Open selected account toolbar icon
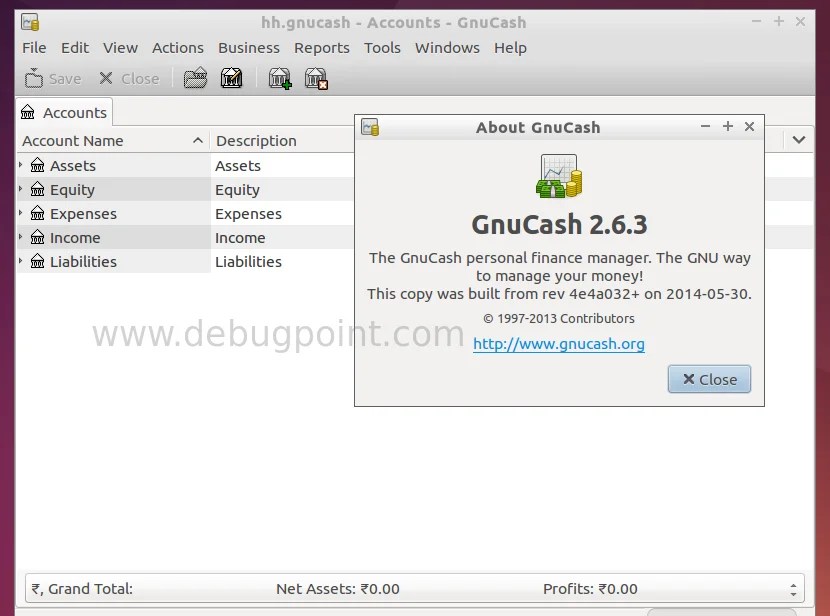Viewport: 830px width, 616px height. (x=195, y=78)
